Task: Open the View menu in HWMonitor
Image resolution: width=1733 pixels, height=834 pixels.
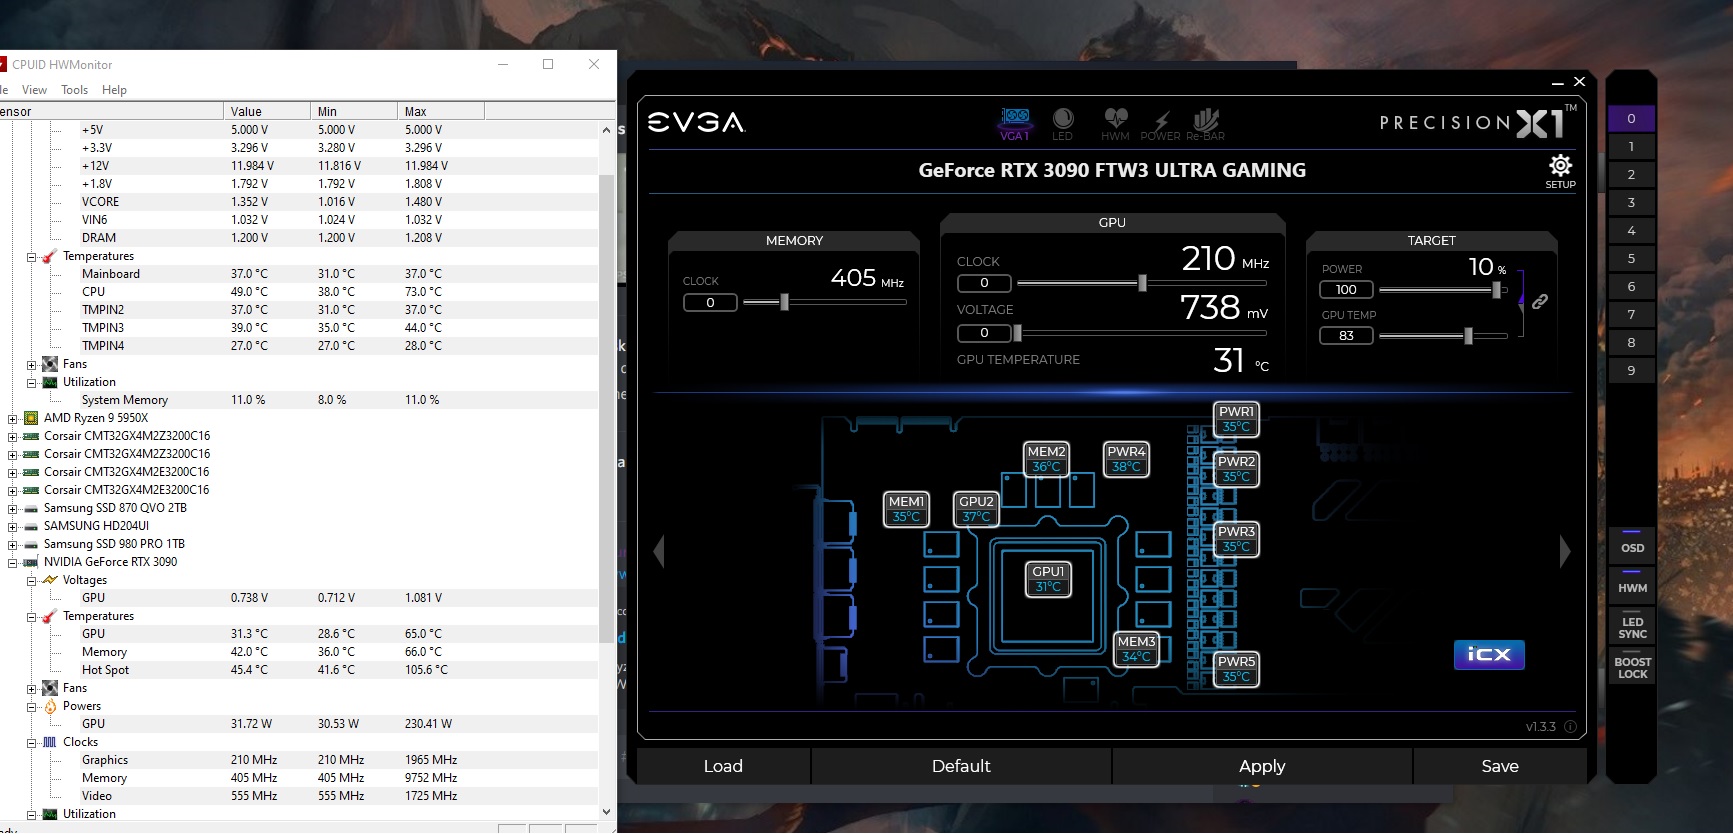Action: pos(34,90)
